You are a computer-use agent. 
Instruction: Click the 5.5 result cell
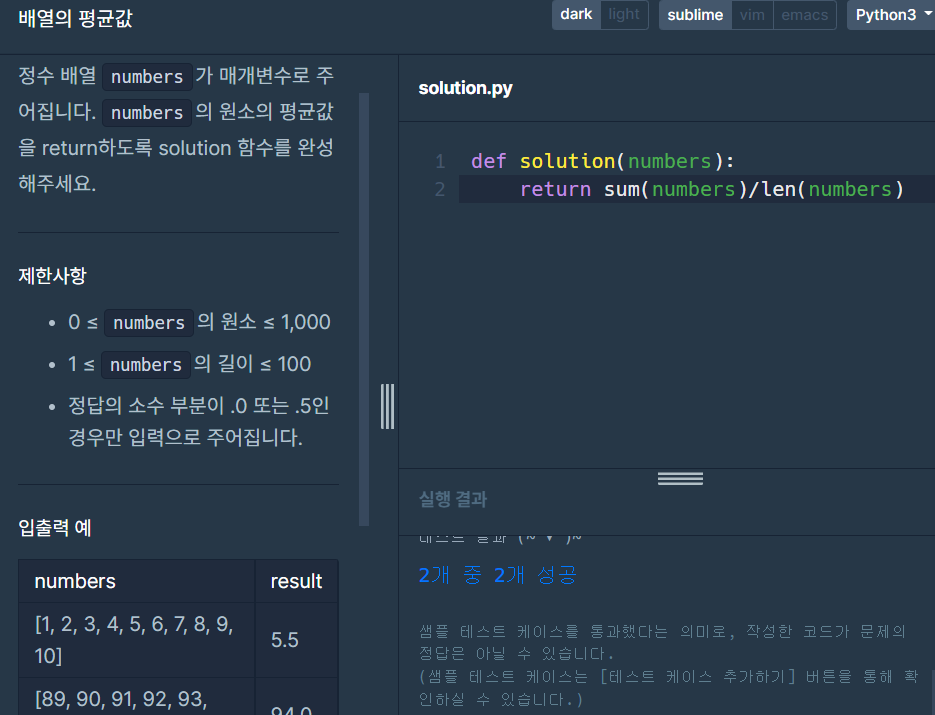click(296, 640)
